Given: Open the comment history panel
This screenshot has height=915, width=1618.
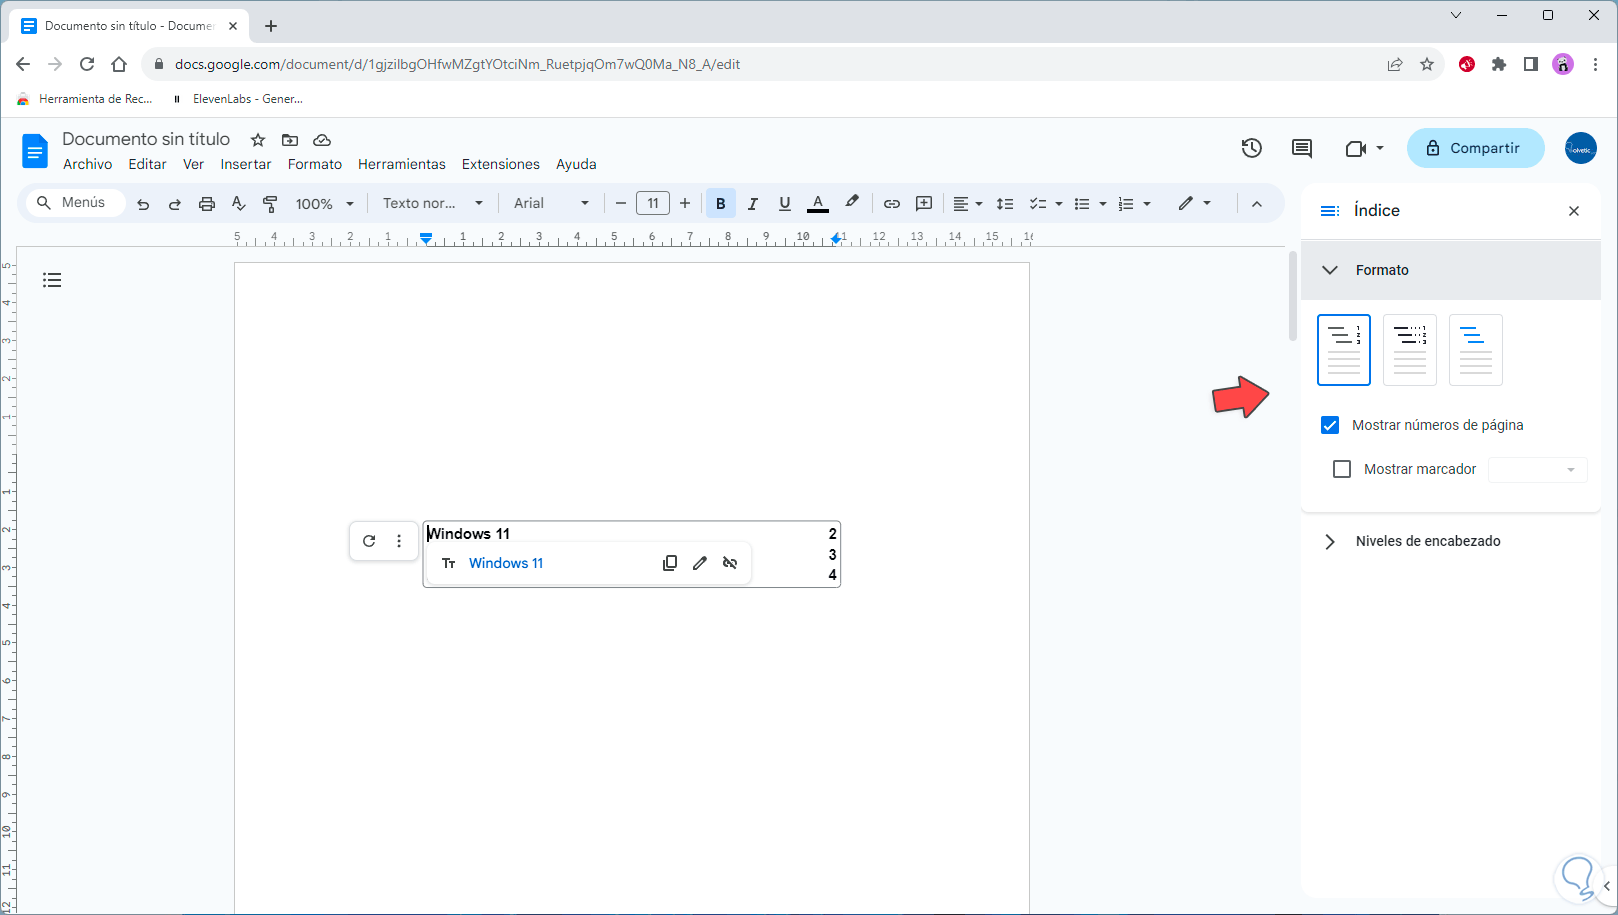Looking at the screenshot, I should (x=1302, y=149).
